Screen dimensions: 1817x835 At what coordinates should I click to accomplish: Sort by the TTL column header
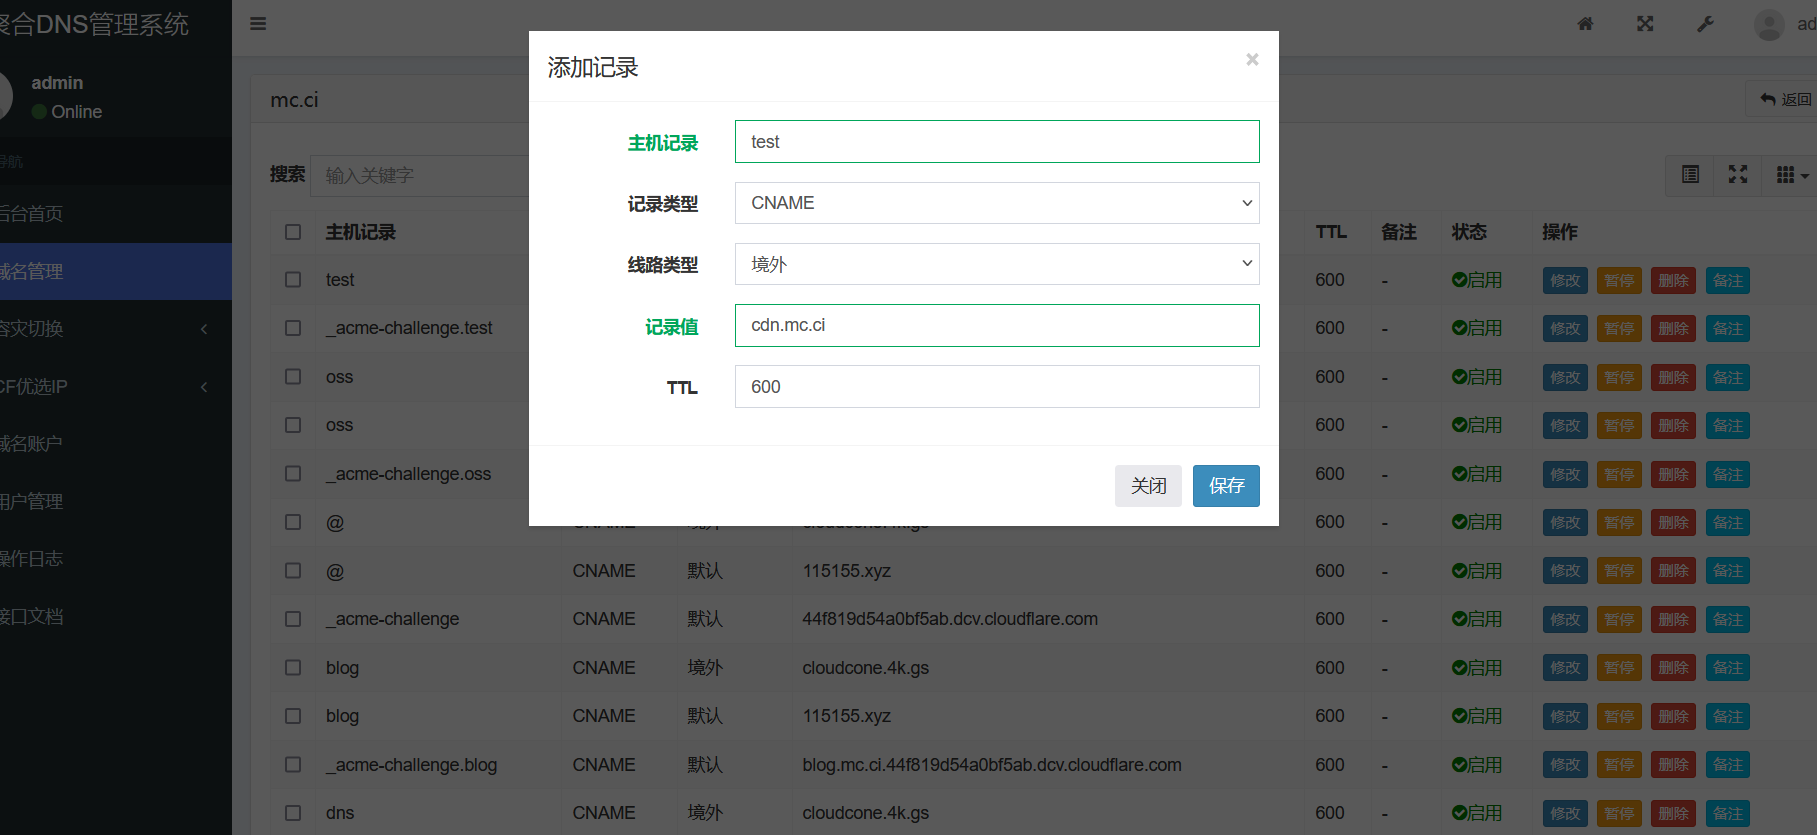pyautogui.click(x=1331, y=232)
